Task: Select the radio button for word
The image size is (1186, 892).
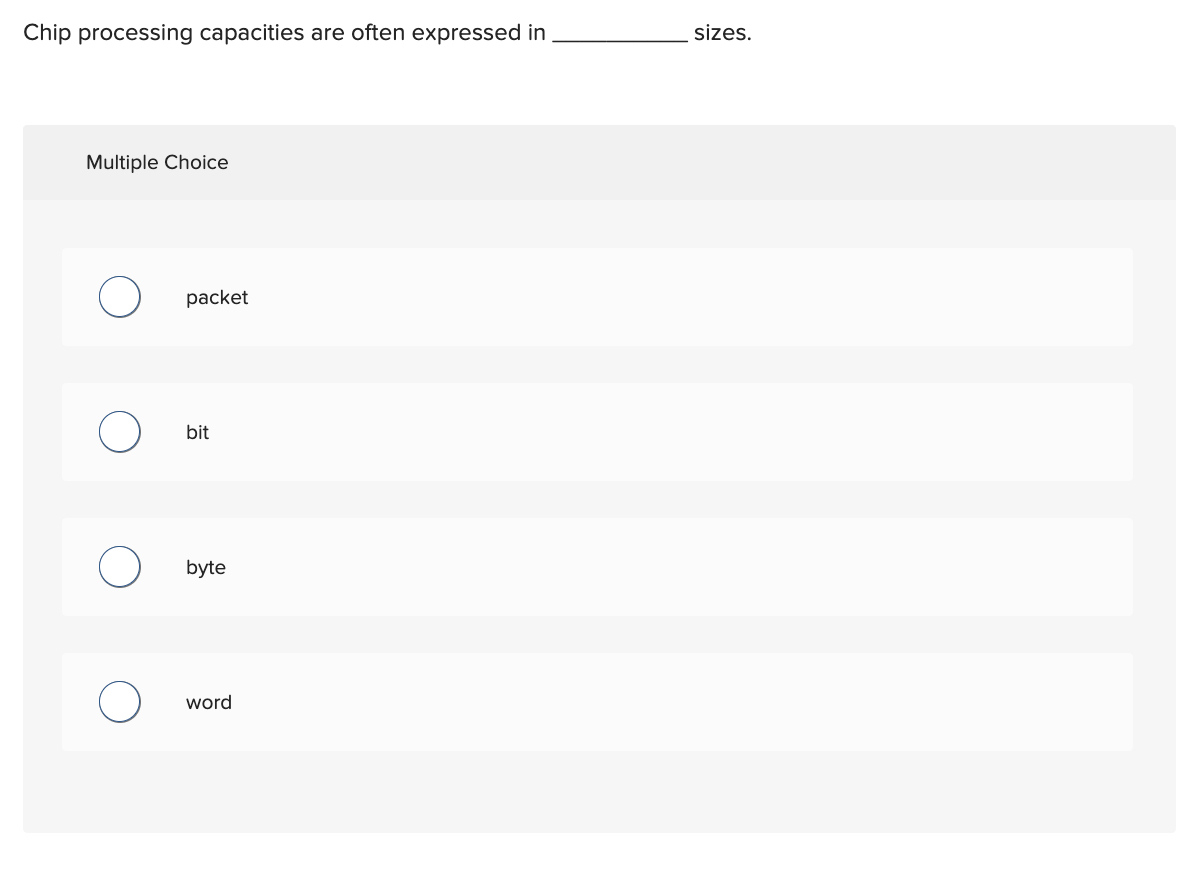Action: [x=119, y=701]
